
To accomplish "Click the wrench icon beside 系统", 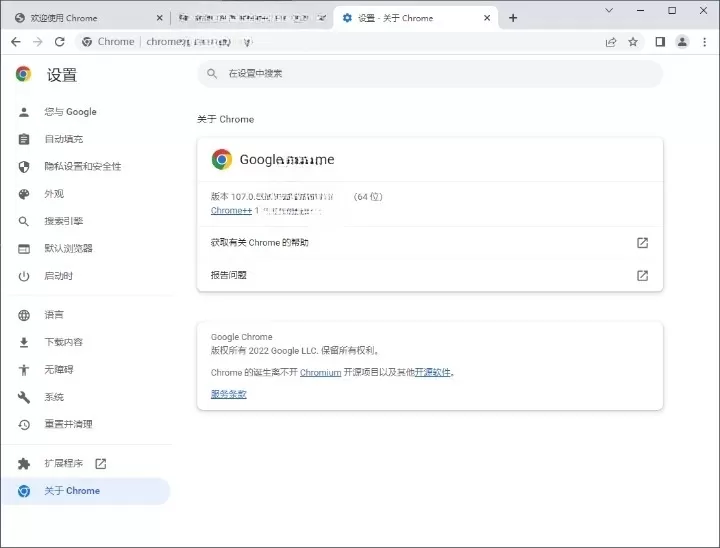I will (x=24, y=397).
